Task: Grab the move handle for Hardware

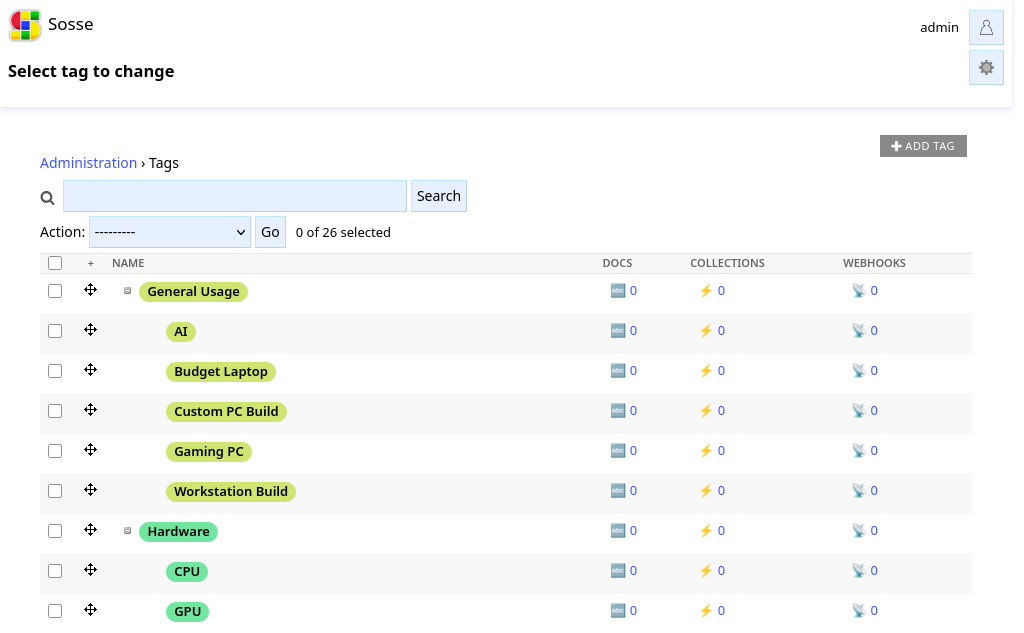Action: (91, 530)
